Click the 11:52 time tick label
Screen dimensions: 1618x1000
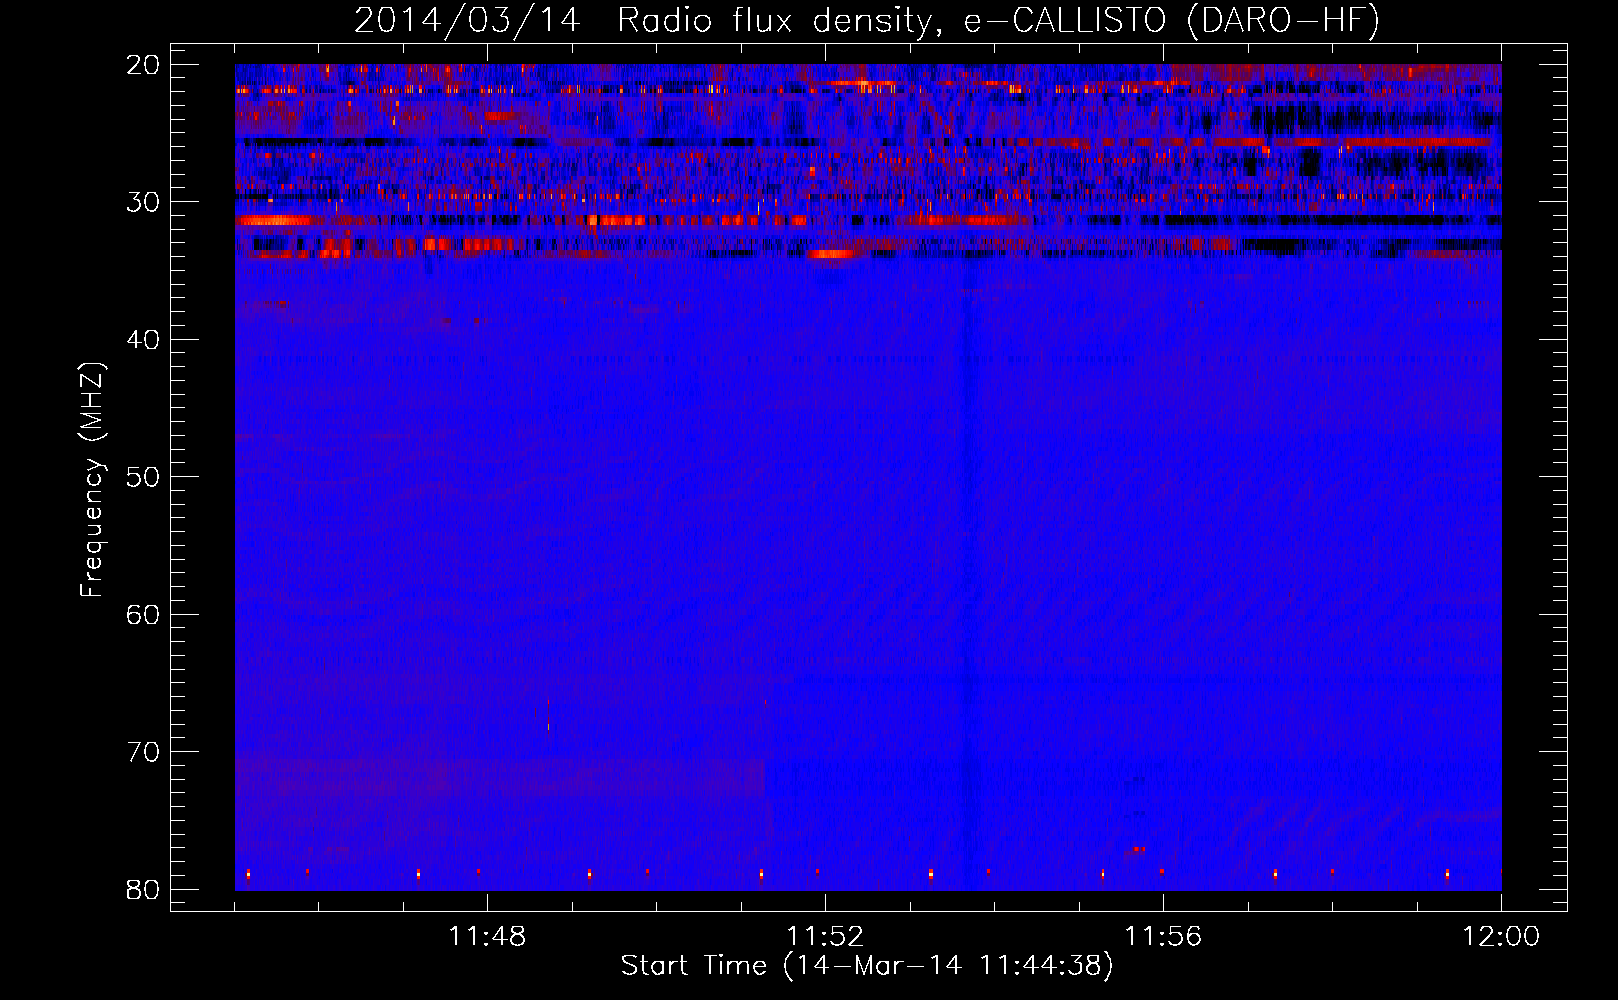click(x=825, y=937)
